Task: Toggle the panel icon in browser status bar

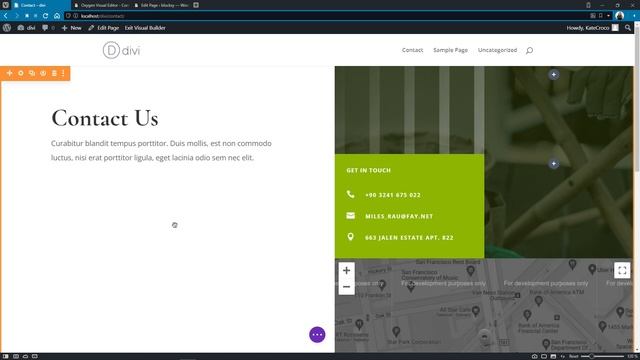Action: (6, 356)
